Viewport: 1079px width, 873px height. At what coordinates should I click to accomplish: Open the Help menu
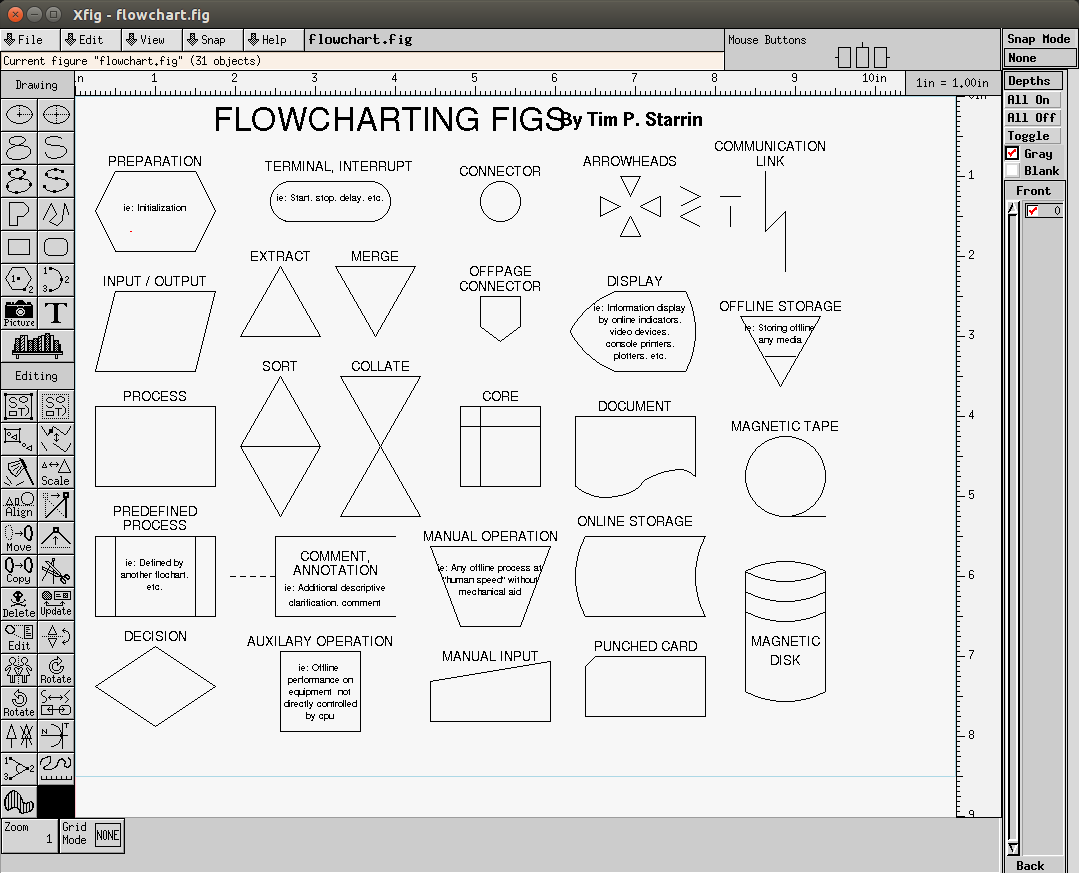(x=274, y=40)
